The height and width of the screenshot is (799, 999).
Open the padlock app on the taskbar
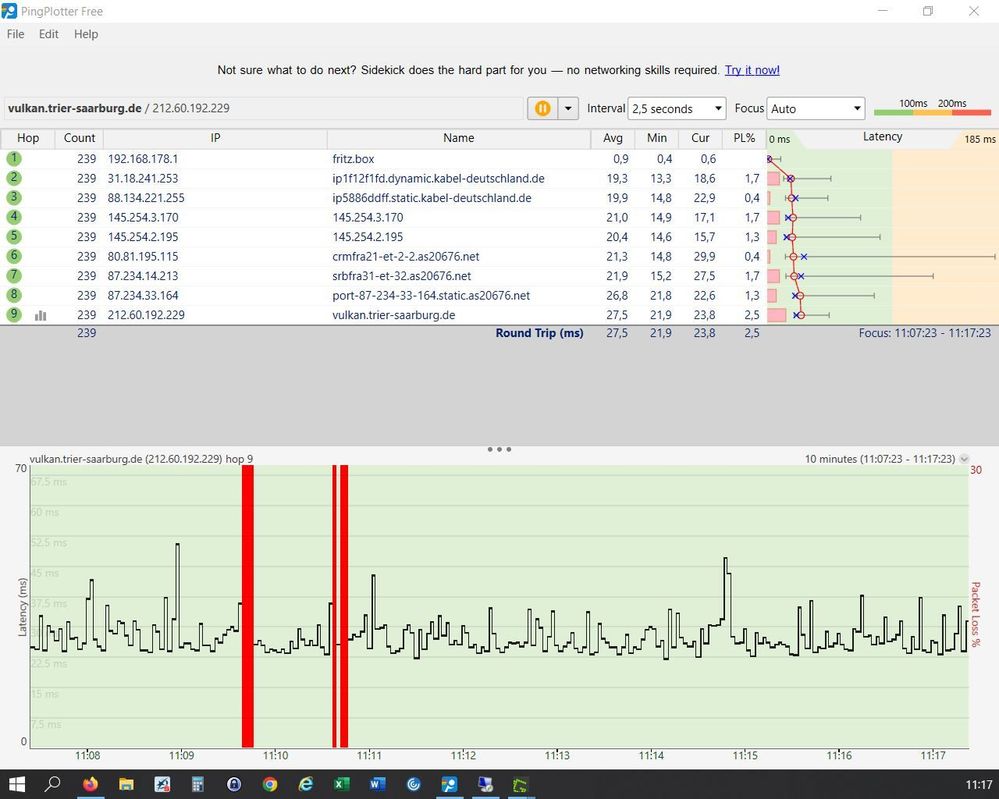point(234,784)
